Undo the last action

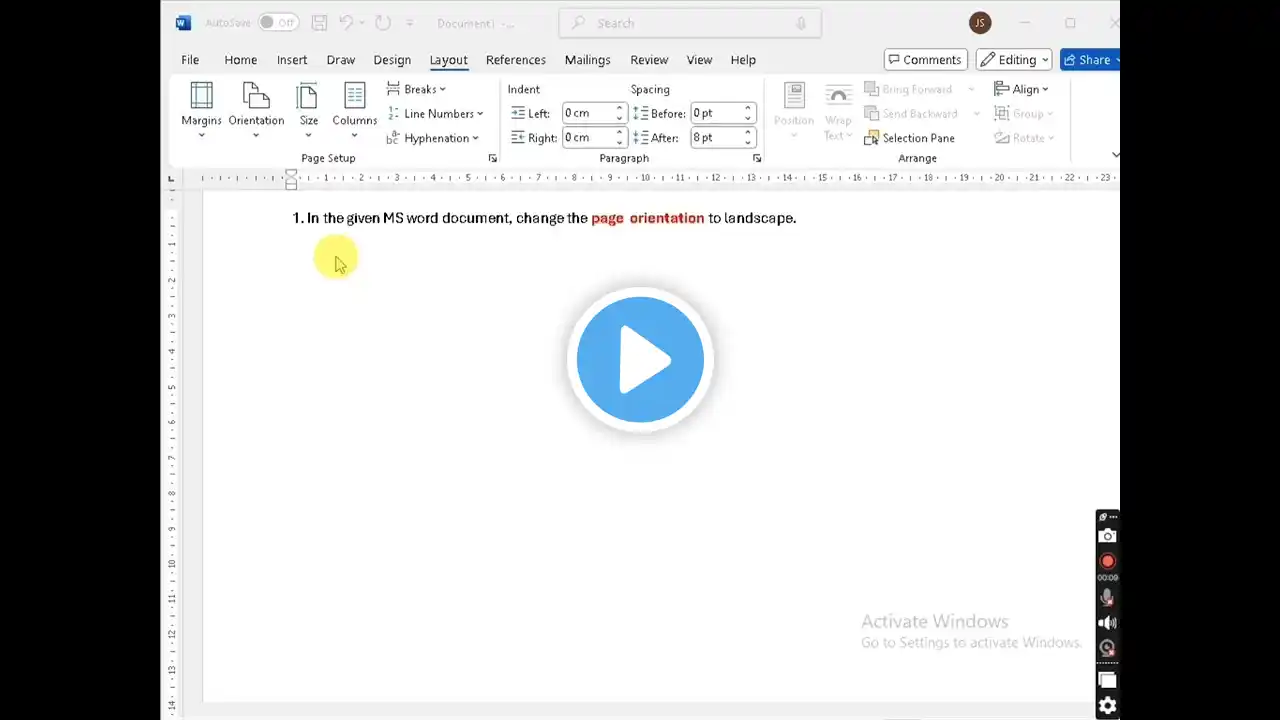(x=346, y=23)
